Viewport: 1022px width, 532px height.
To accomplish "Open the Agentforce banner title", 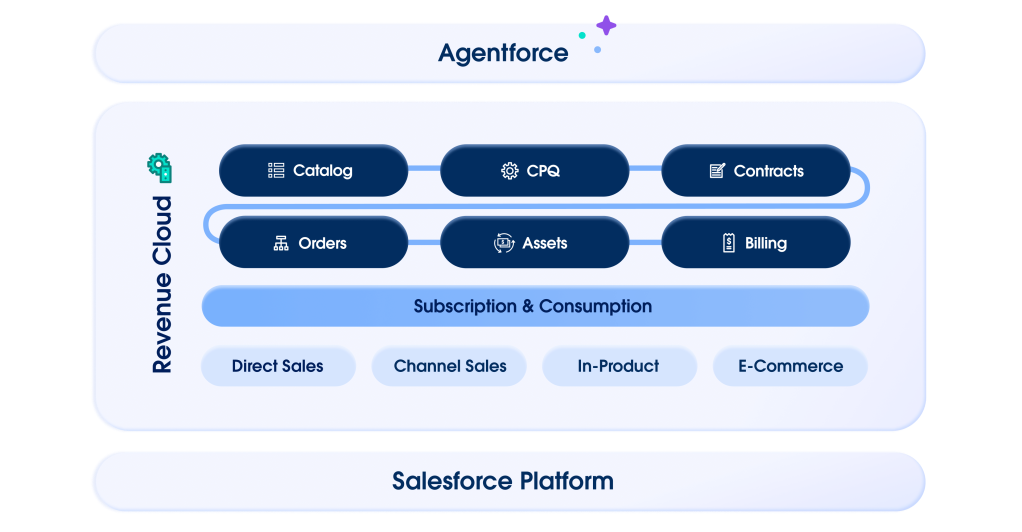I will click(503, 53).
